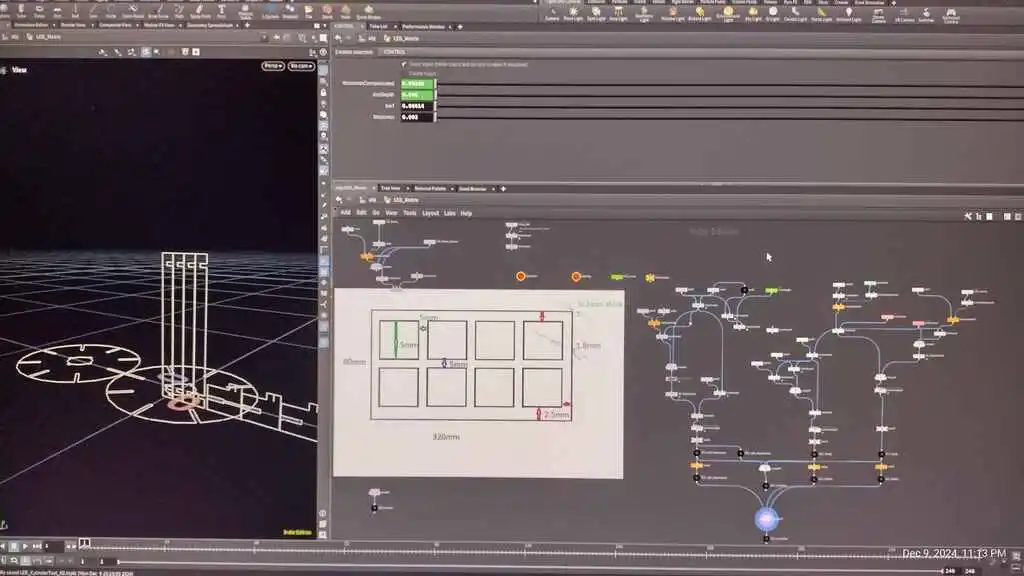
Task: Click the slider beside the 0.002 value
Action: (729, 117)
